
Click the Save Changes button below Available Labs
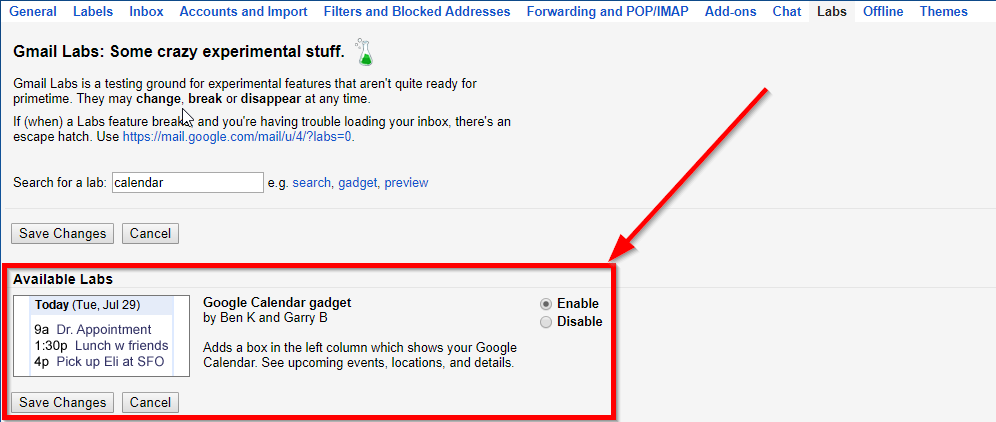tap(62, 402)
